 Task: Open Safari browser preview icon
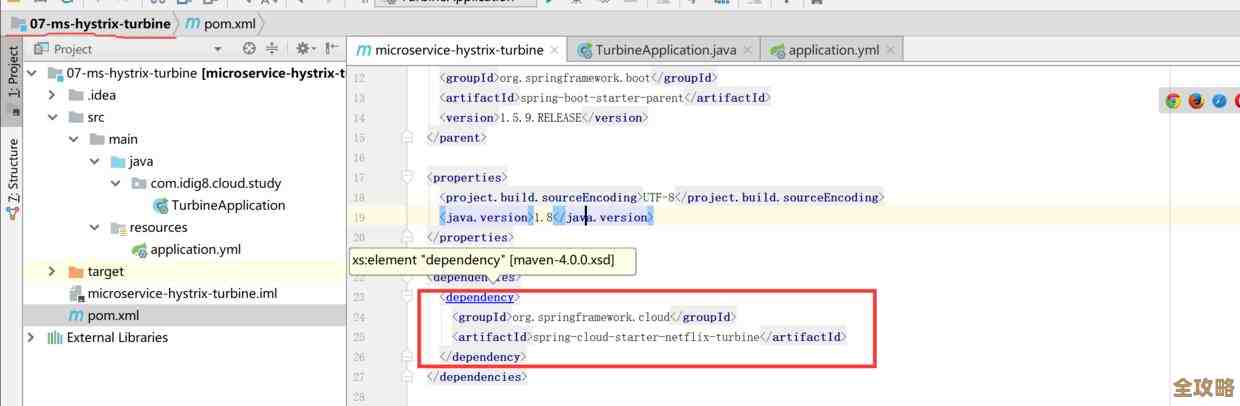[1219, 101]
